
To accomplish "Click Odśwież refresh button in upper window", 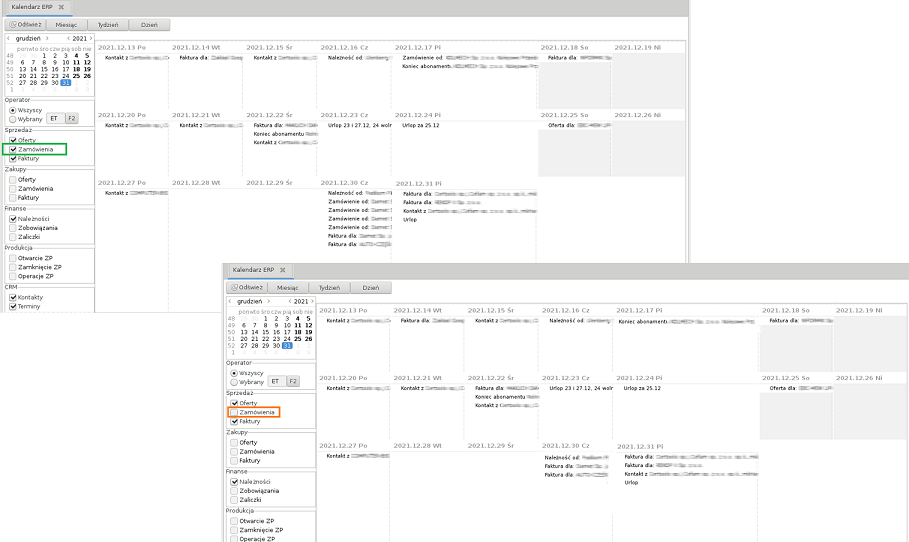I will (x=26, y=25).
